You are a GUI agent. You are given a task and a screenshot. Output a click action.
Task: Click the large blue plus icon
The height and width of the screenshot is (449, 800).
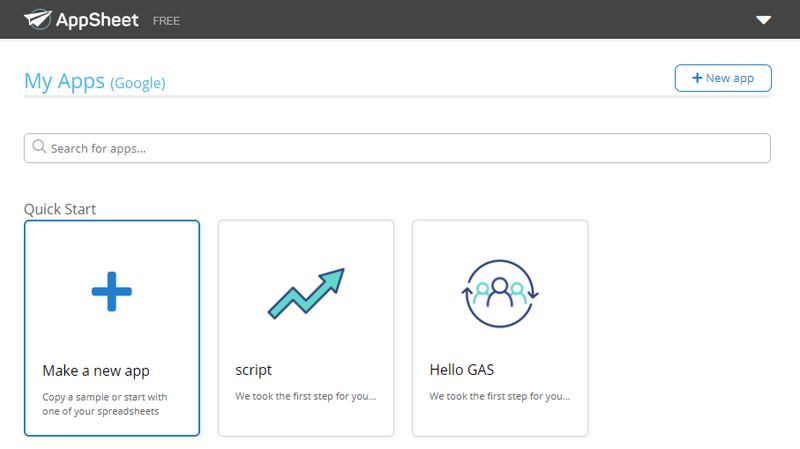click(112, 291)
